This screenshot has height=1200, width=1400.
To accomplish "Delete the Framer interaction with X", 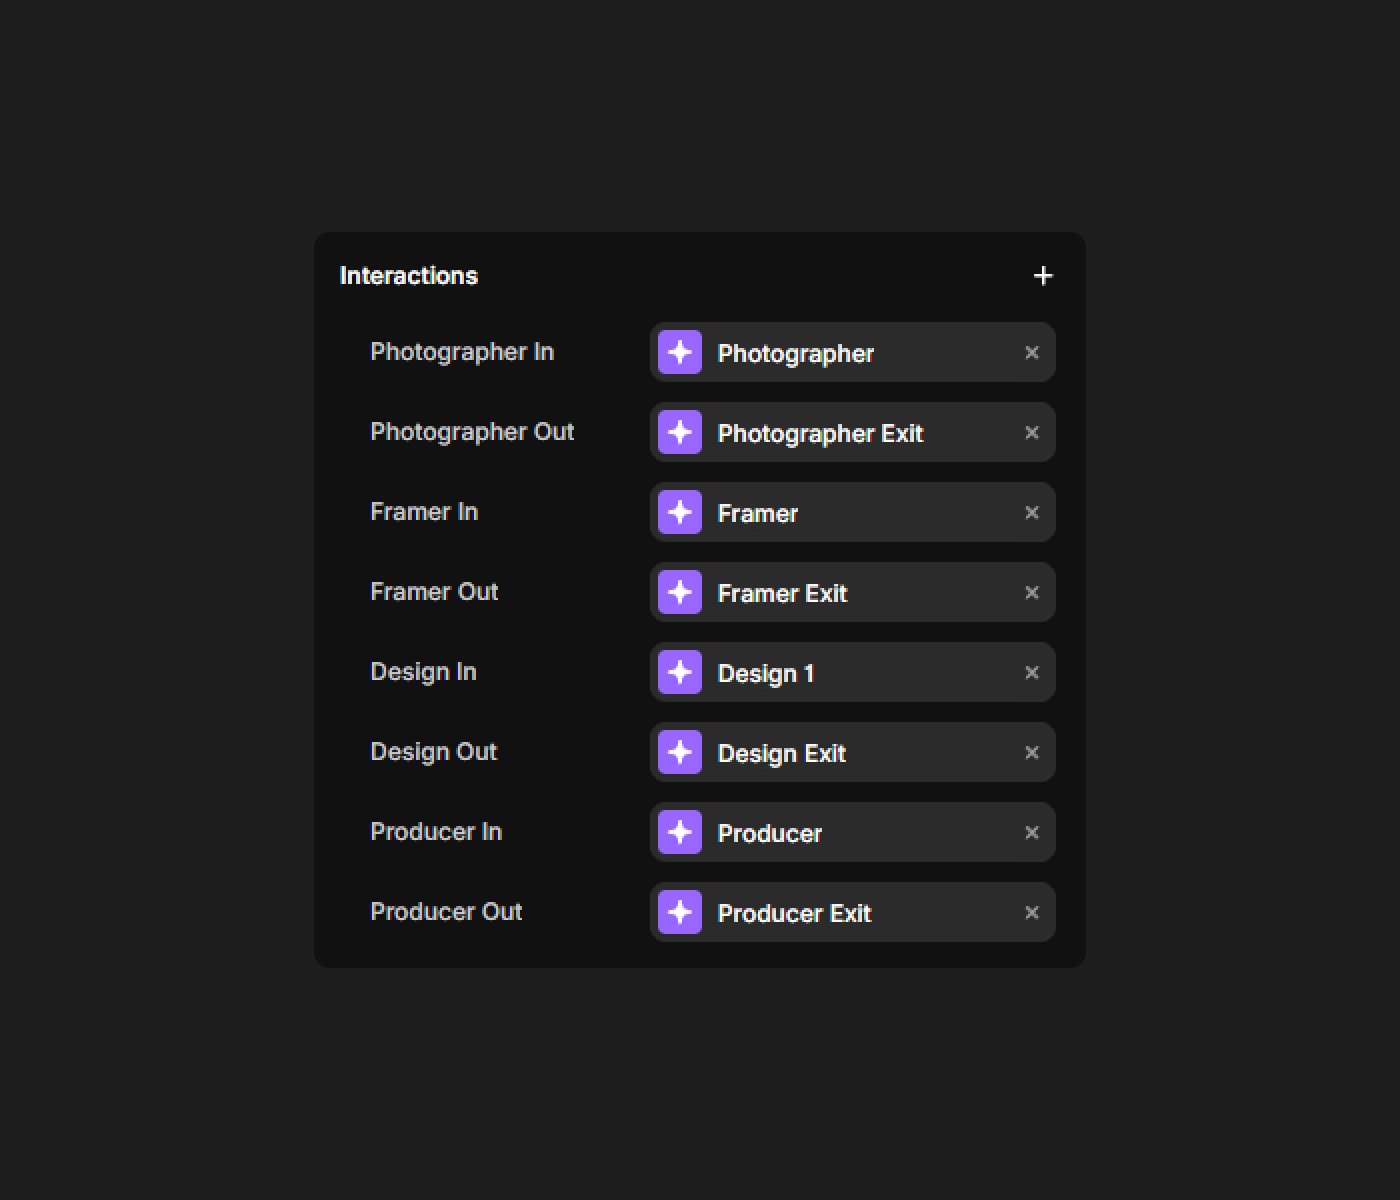I will 1032,512.
